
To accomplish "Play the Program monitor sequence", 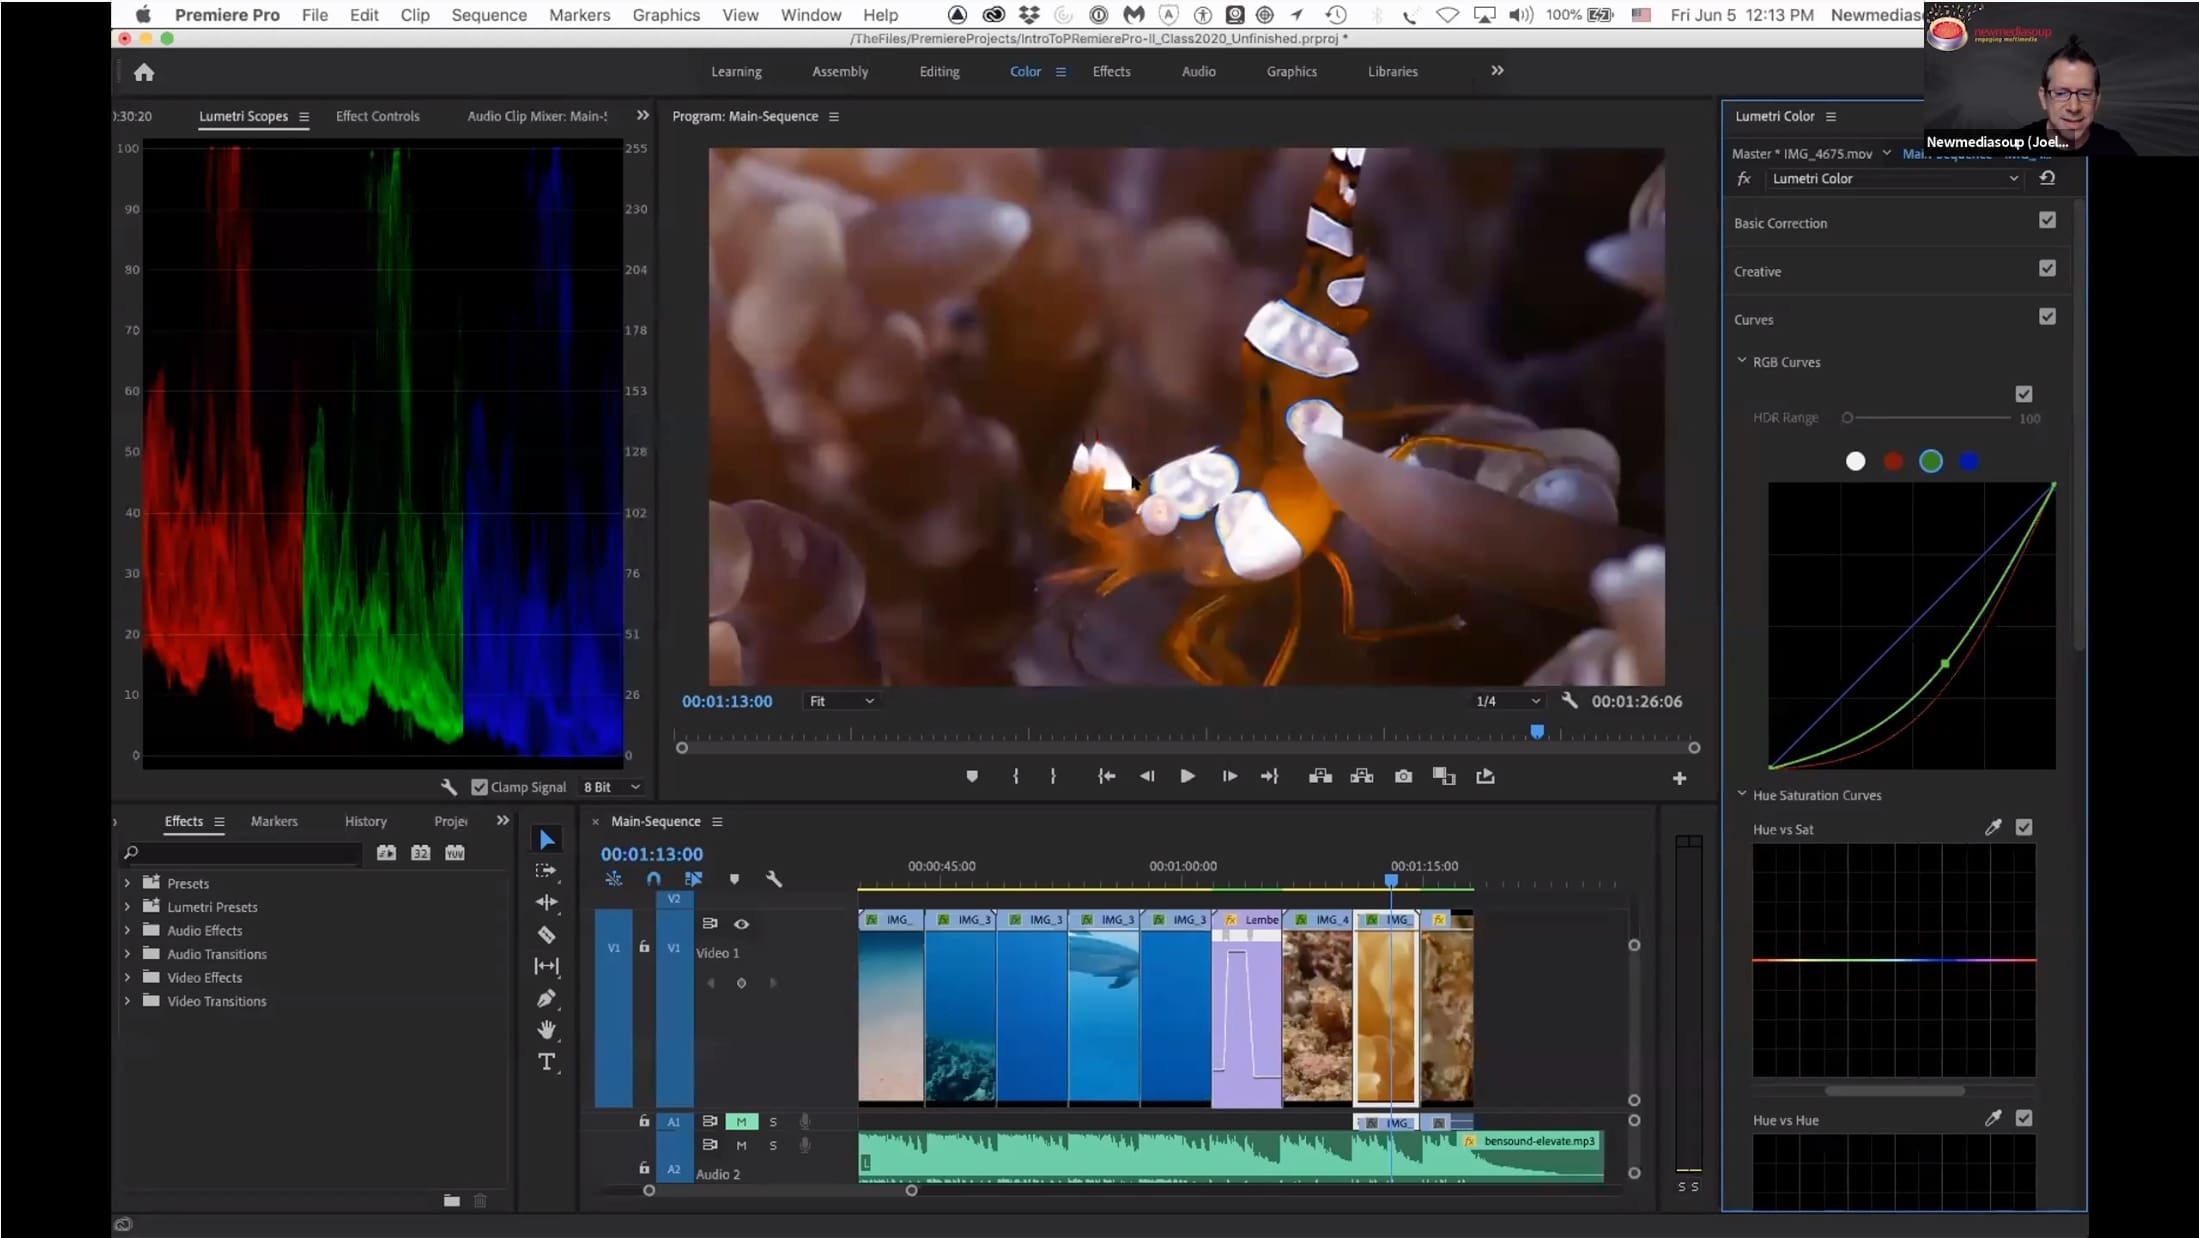I will tap(1187, 776).
